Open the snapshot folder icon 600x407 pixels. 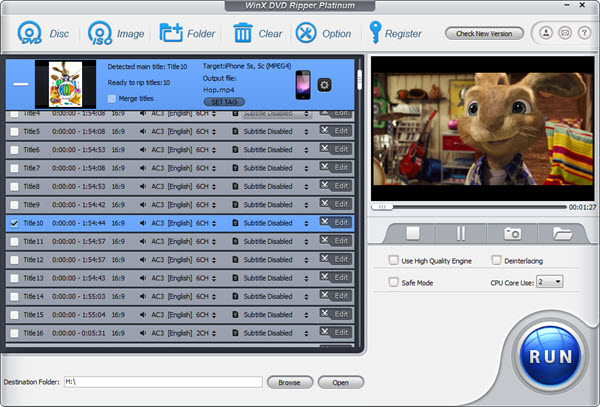pos(562,233)
